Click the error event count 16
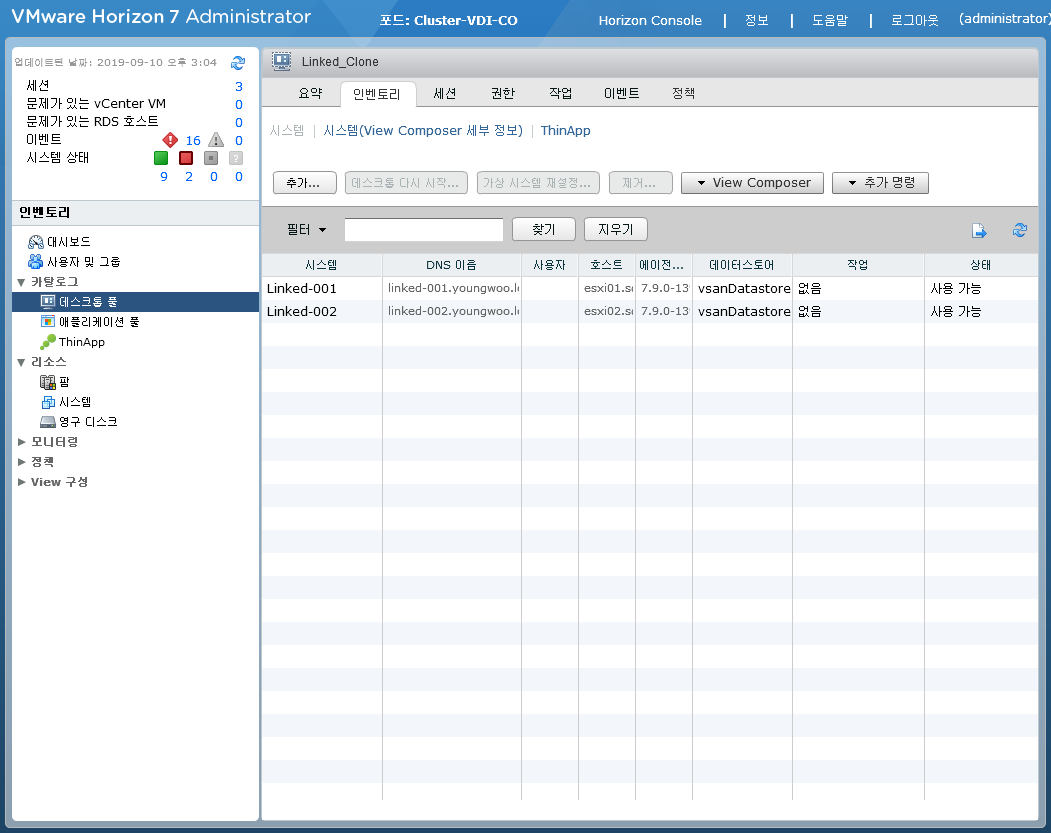This screenshot has width=1051, height=833. [193, 141]
